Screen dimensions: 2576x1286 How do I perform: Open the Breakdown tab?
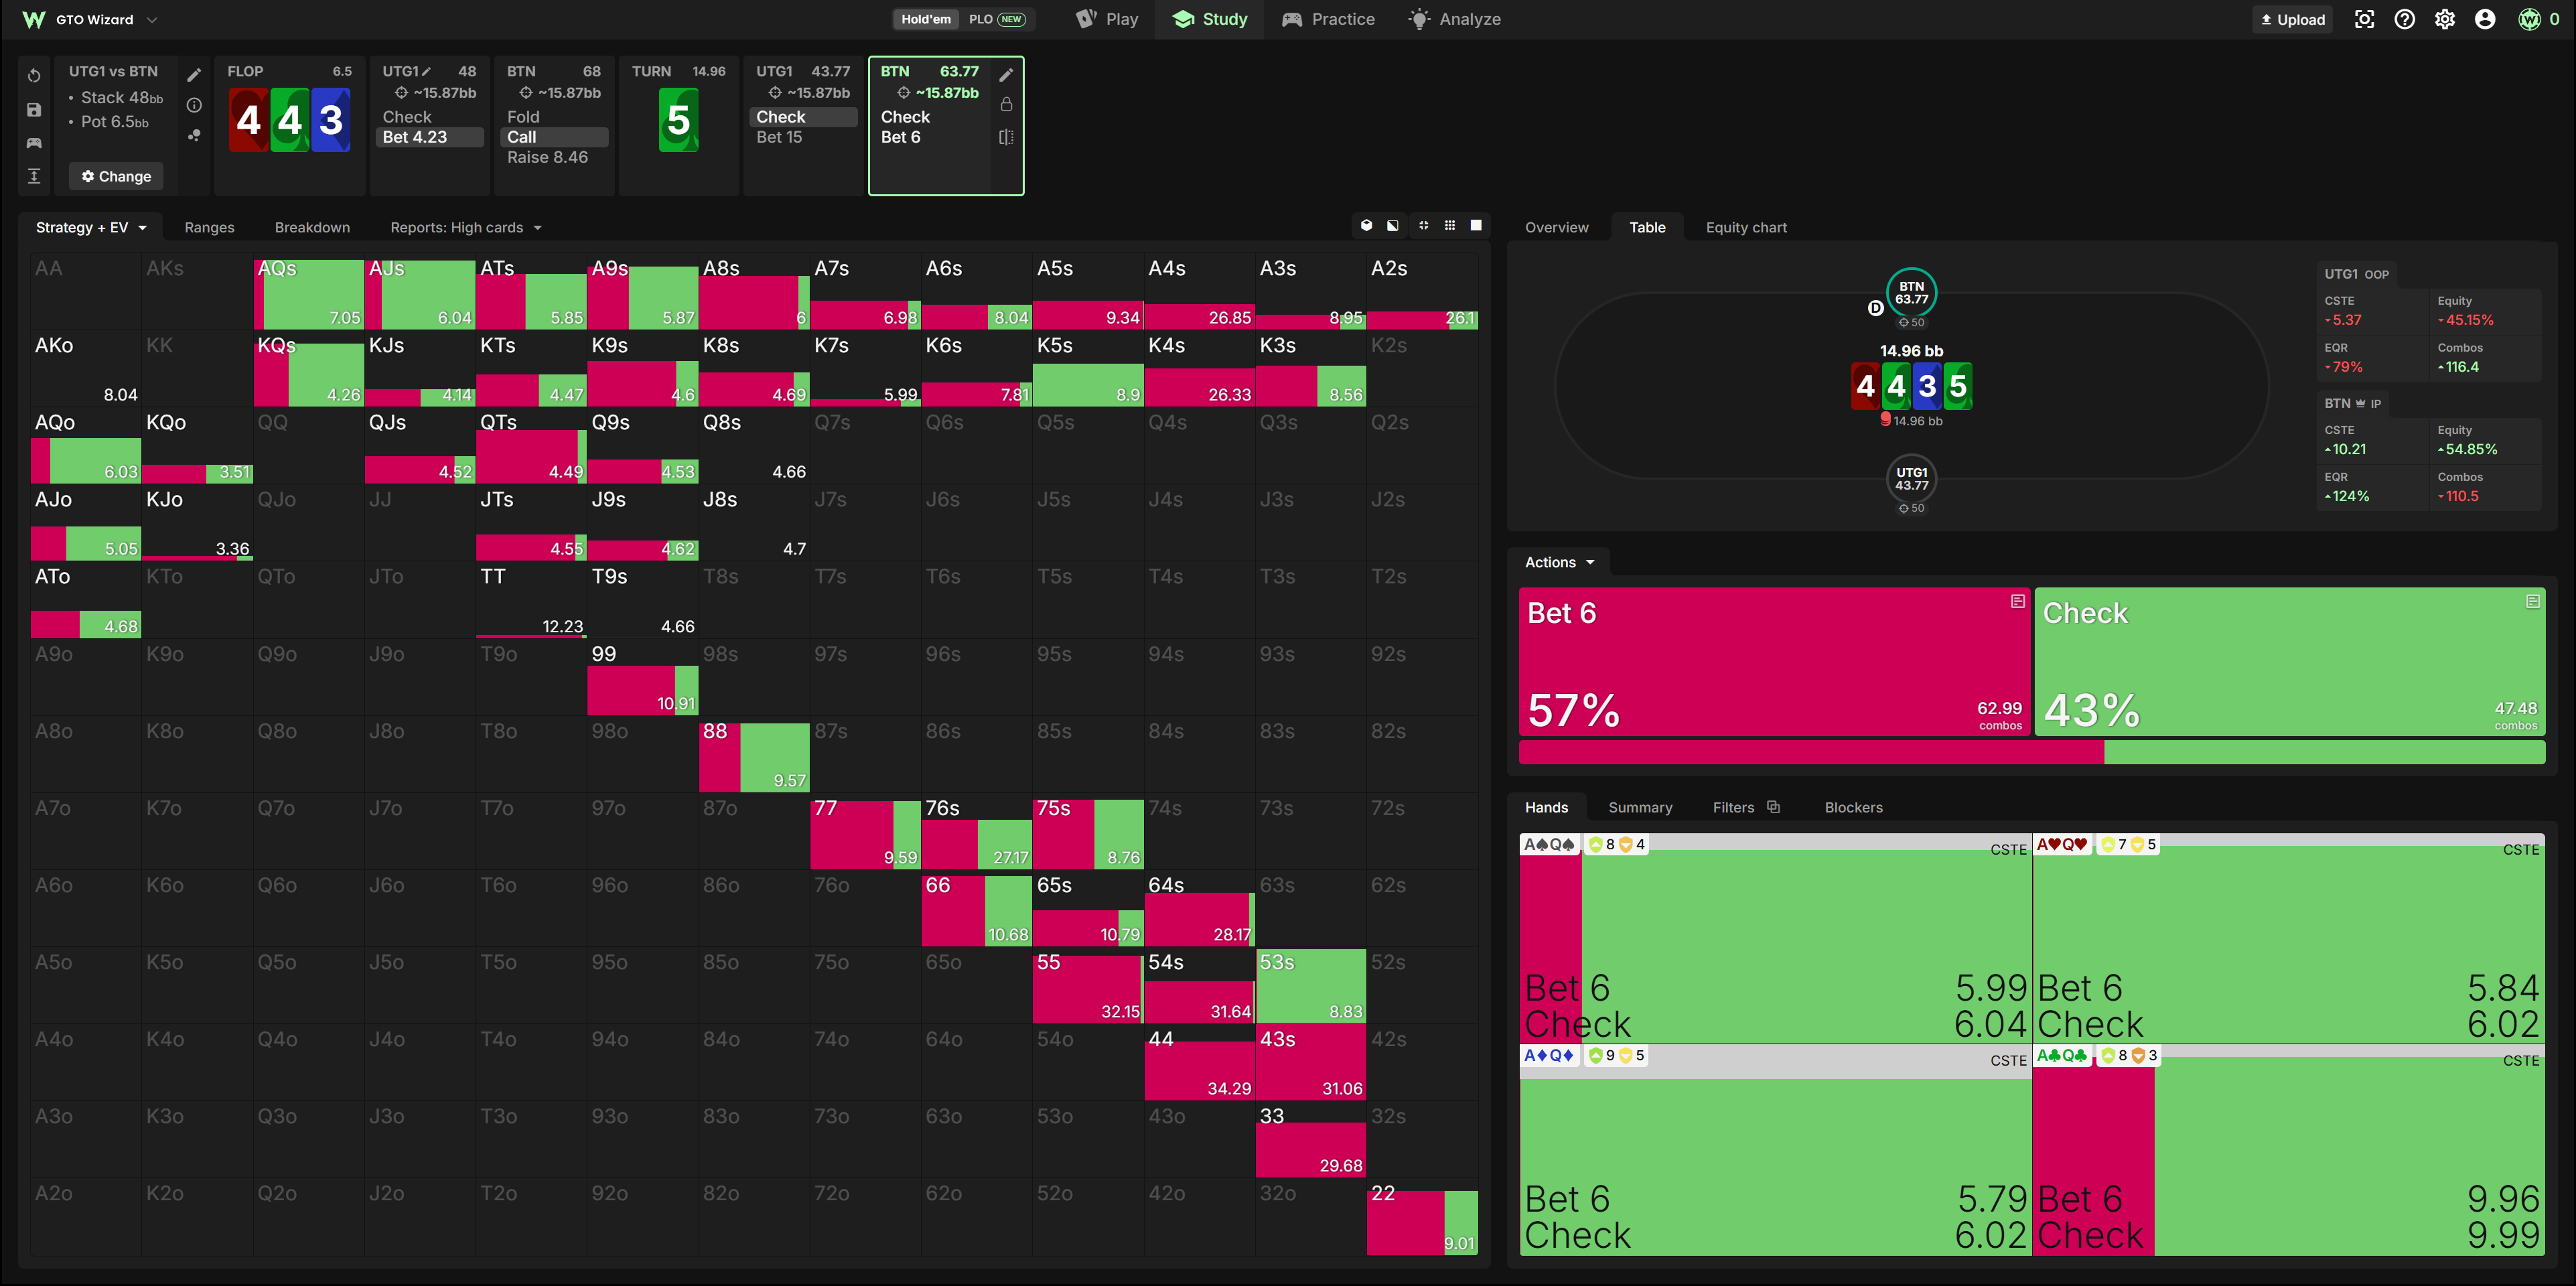(312, 227)
